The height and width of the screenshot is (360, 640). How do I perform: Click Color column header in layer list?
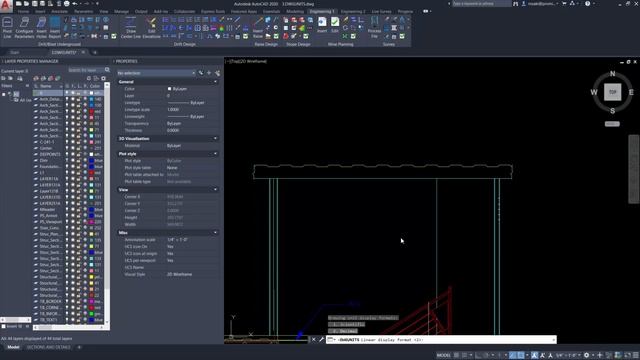click(96, 86)
